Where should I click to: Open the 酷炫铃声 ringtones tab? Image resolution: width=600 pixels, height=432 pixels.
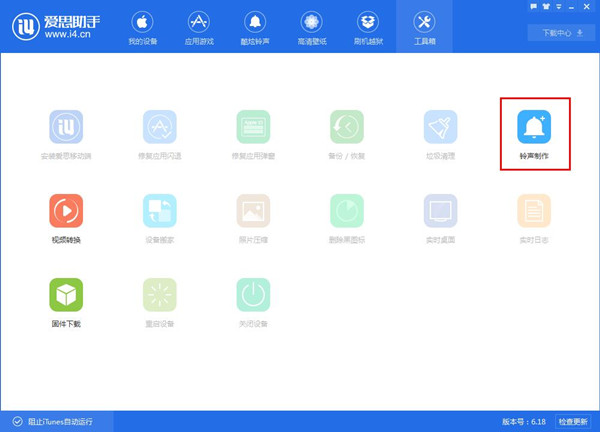click(255, 28)
